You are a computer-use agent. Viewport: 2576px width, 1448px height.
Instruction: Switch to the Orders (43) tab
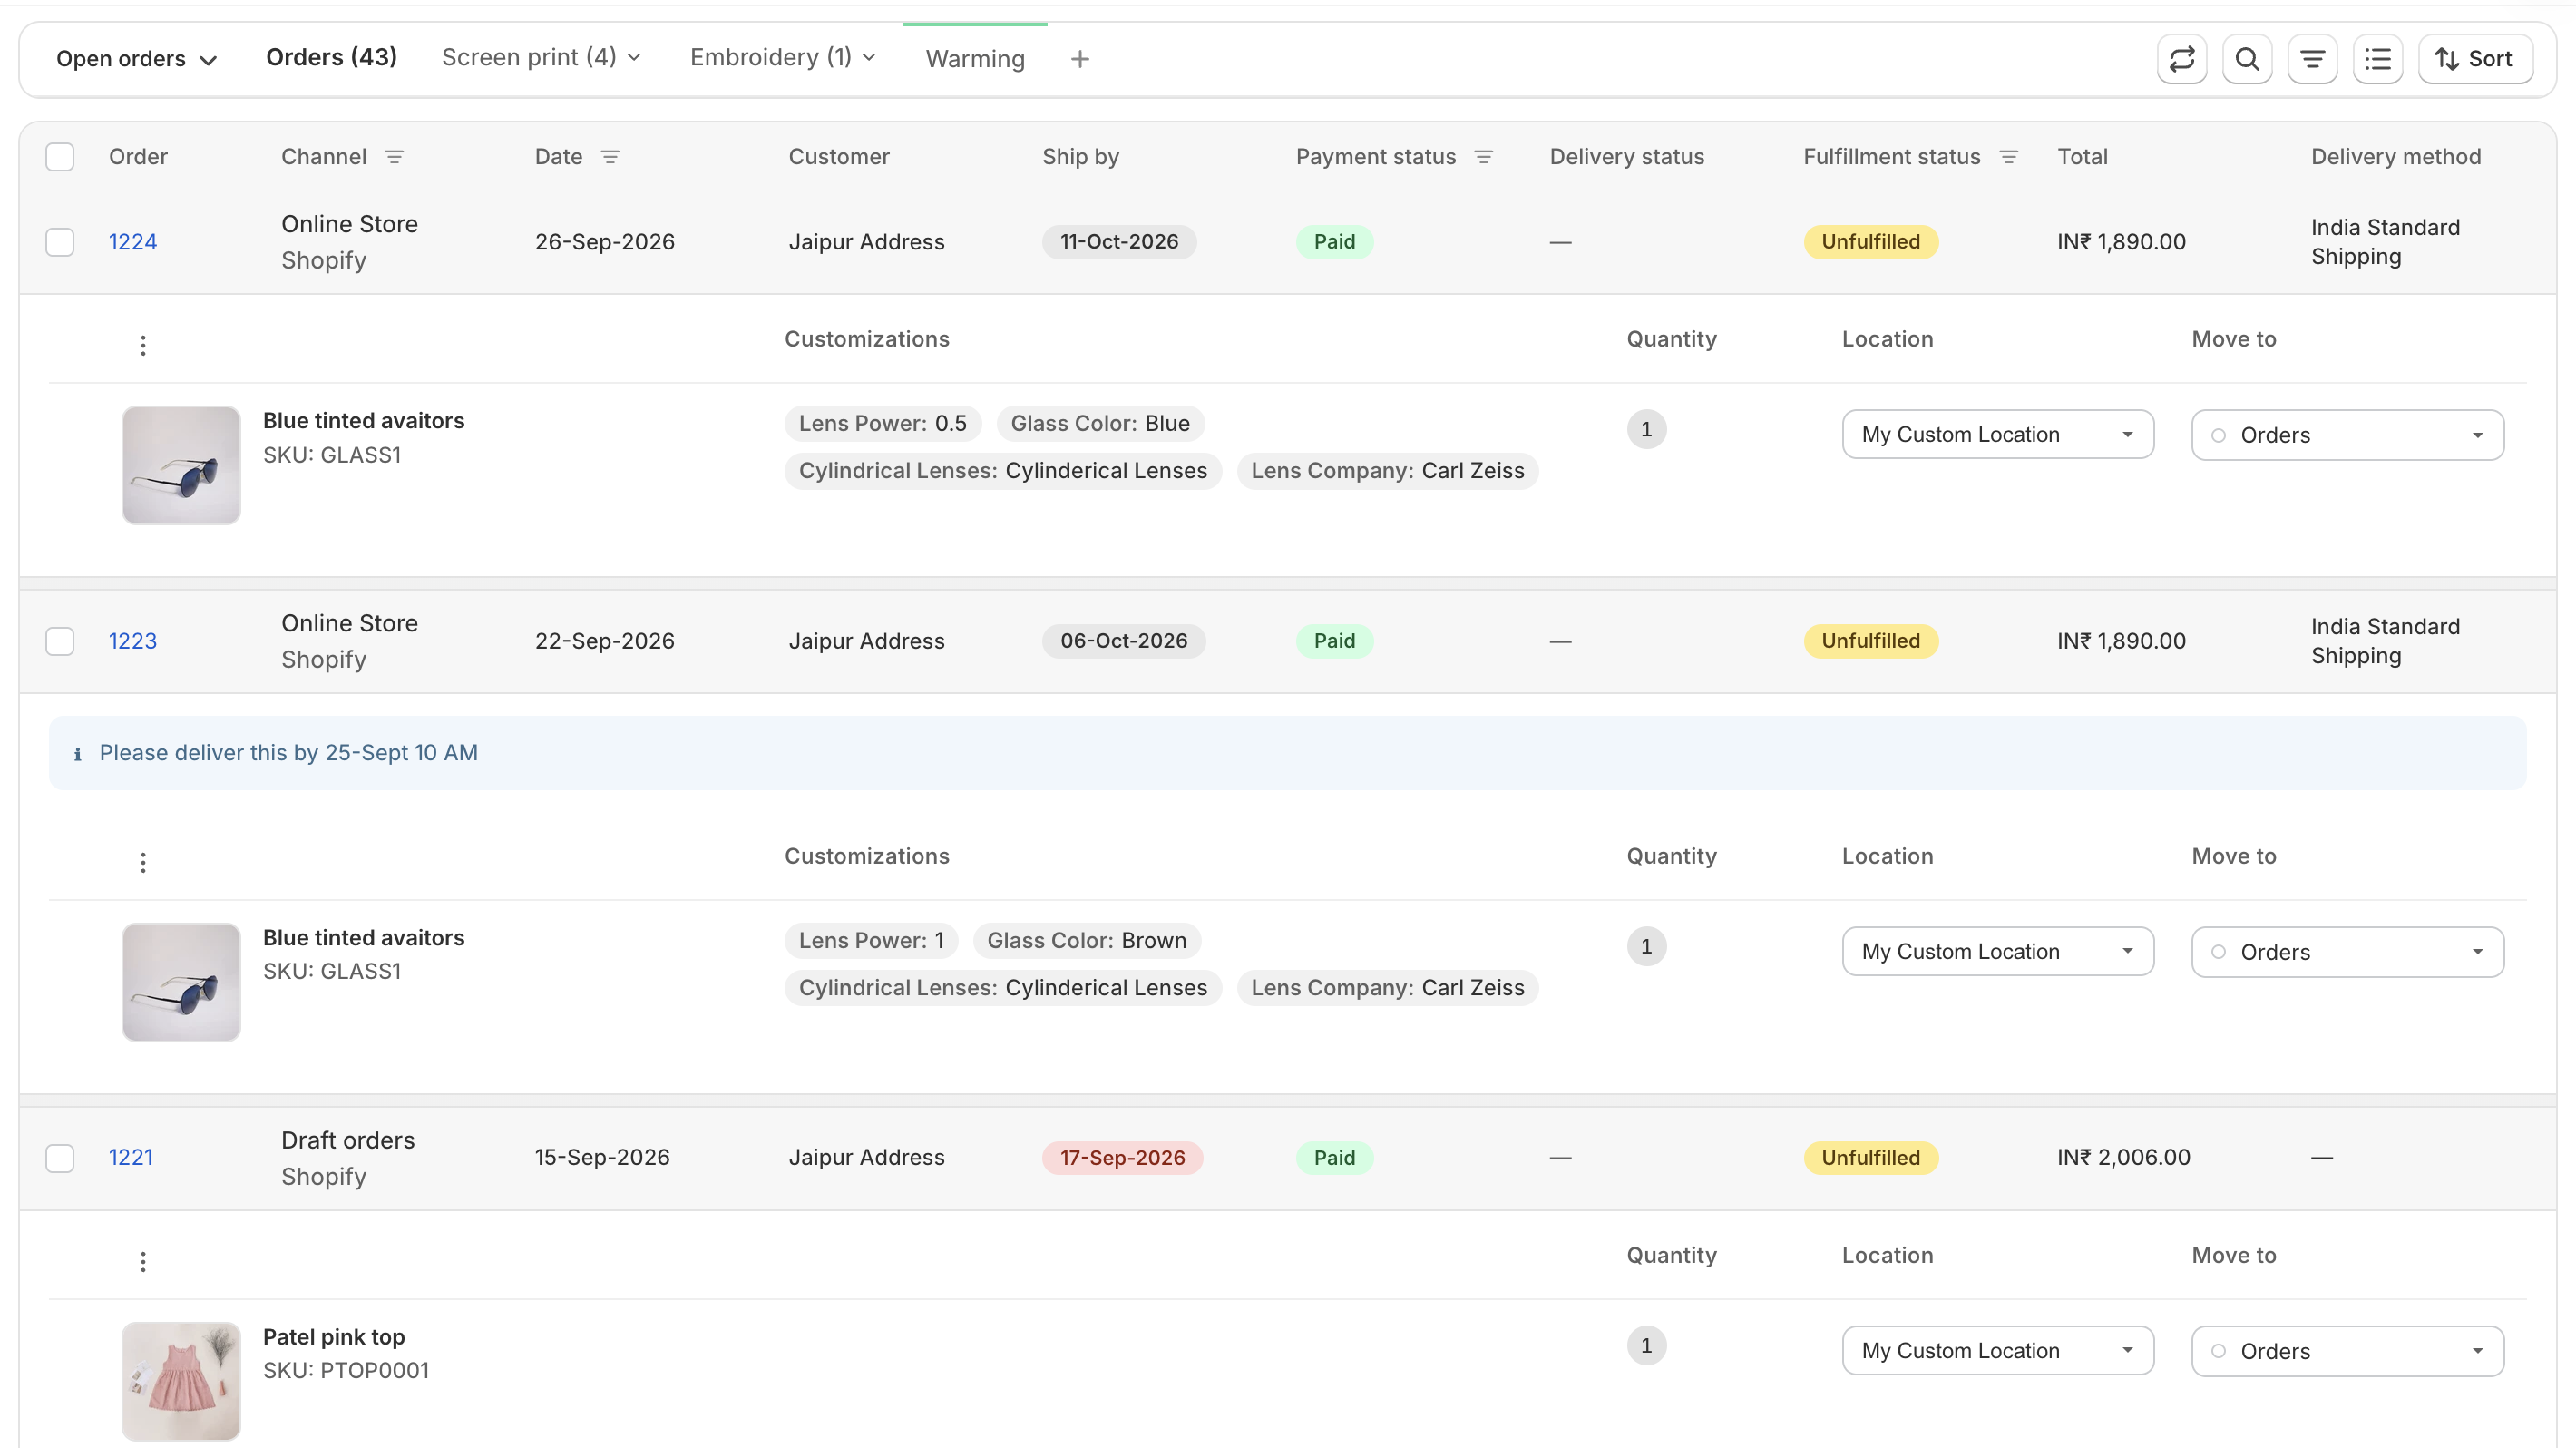point(331,57)
